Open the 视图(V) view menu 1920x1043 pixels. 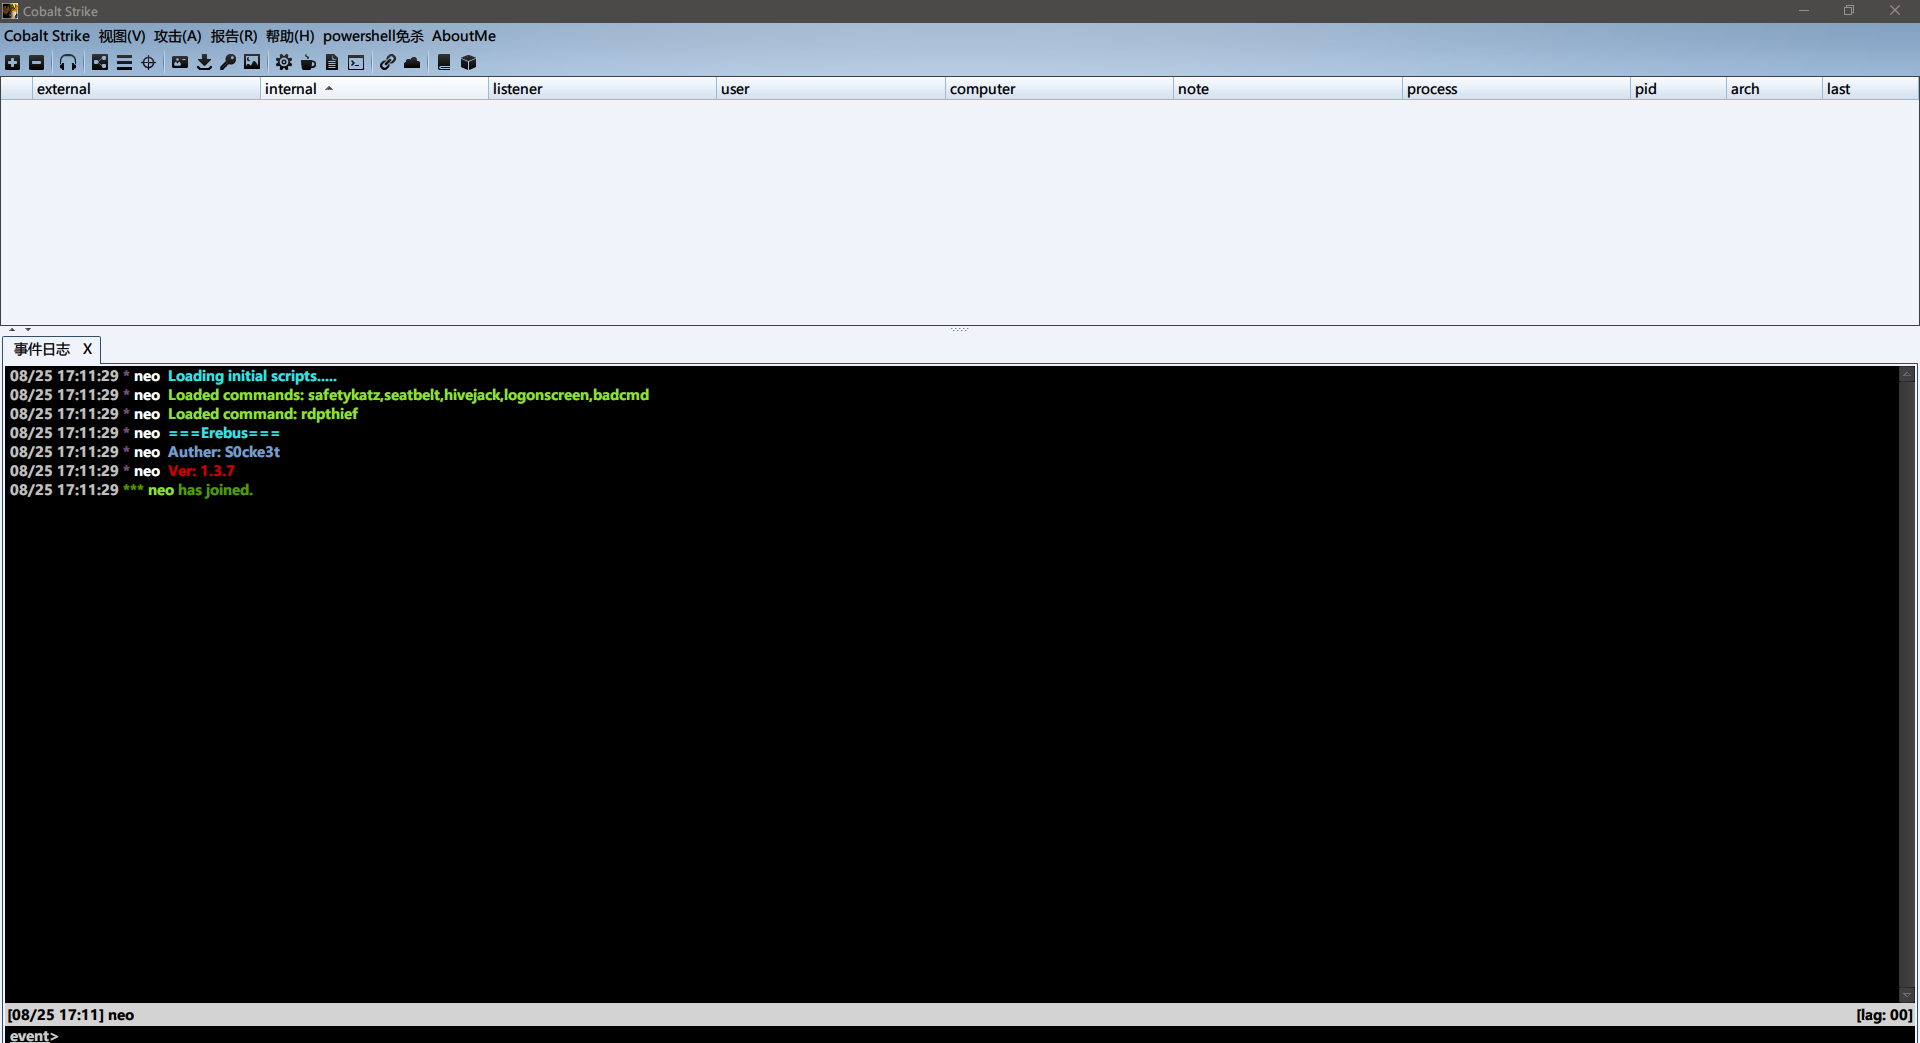(122, 36)
